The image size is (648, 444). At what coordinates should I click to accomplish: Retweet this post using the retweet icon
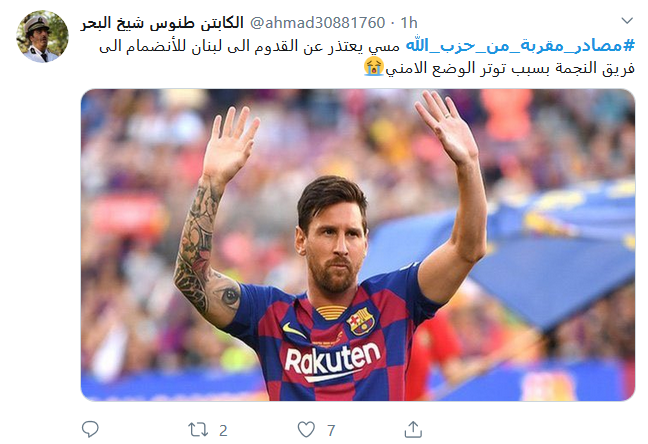(x=198, y=430)
